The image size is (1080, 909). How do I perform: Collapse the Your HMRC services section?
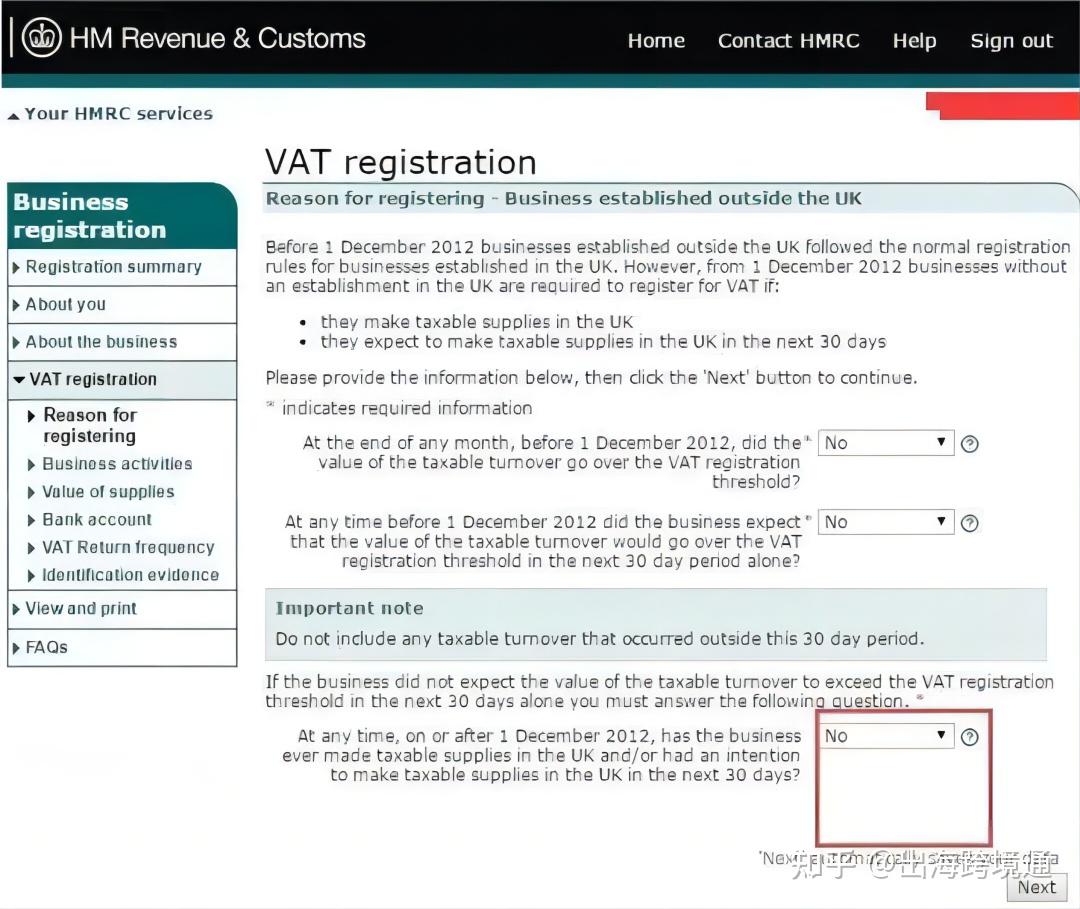12,113
